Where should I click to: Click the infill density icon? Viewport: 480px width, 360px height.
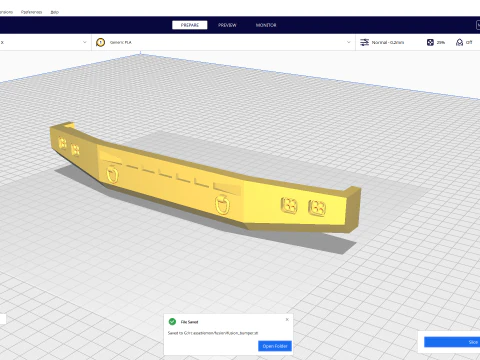pos(430,42)
